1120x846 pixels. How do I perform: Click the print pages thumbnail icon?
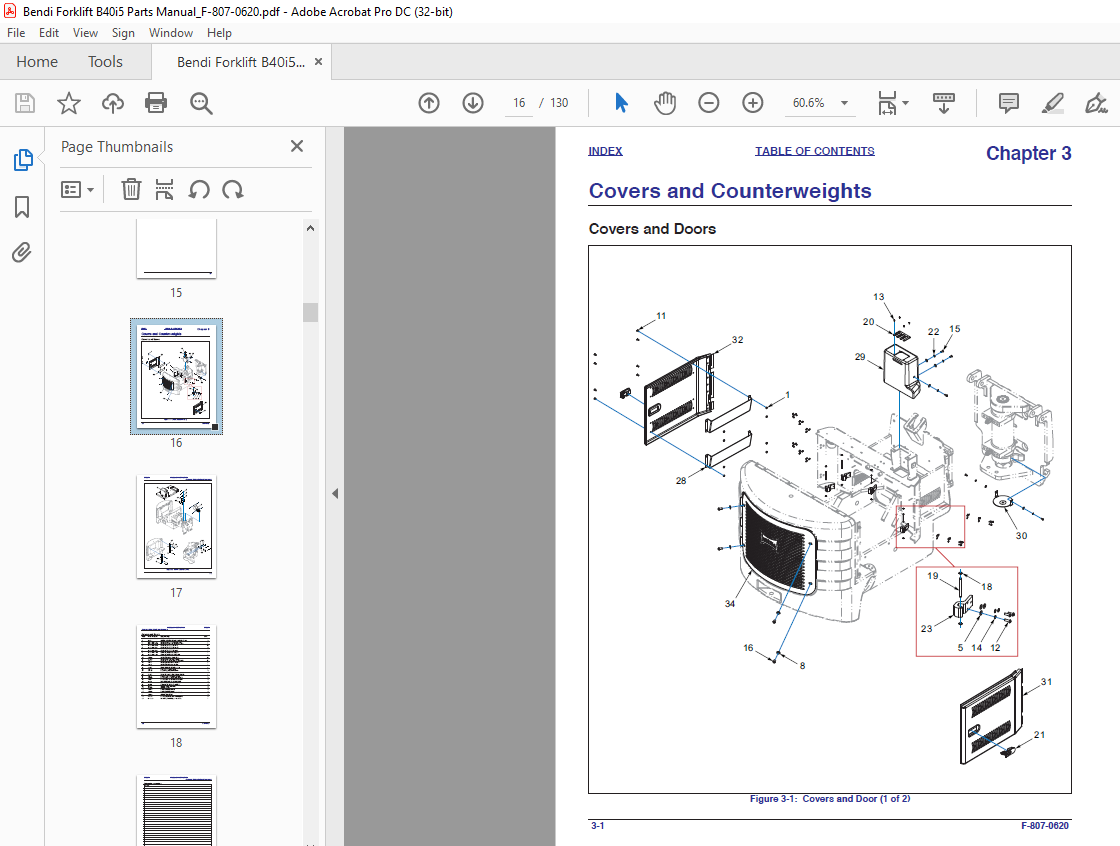164,189
